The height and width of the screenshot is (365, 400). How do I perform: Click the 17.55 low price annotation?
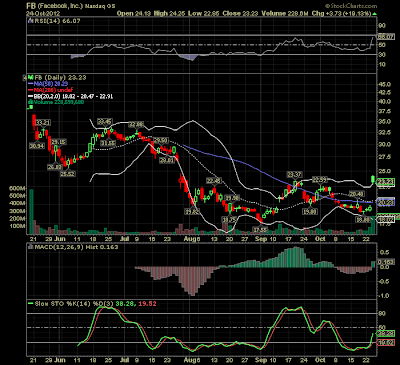point(260,230)
